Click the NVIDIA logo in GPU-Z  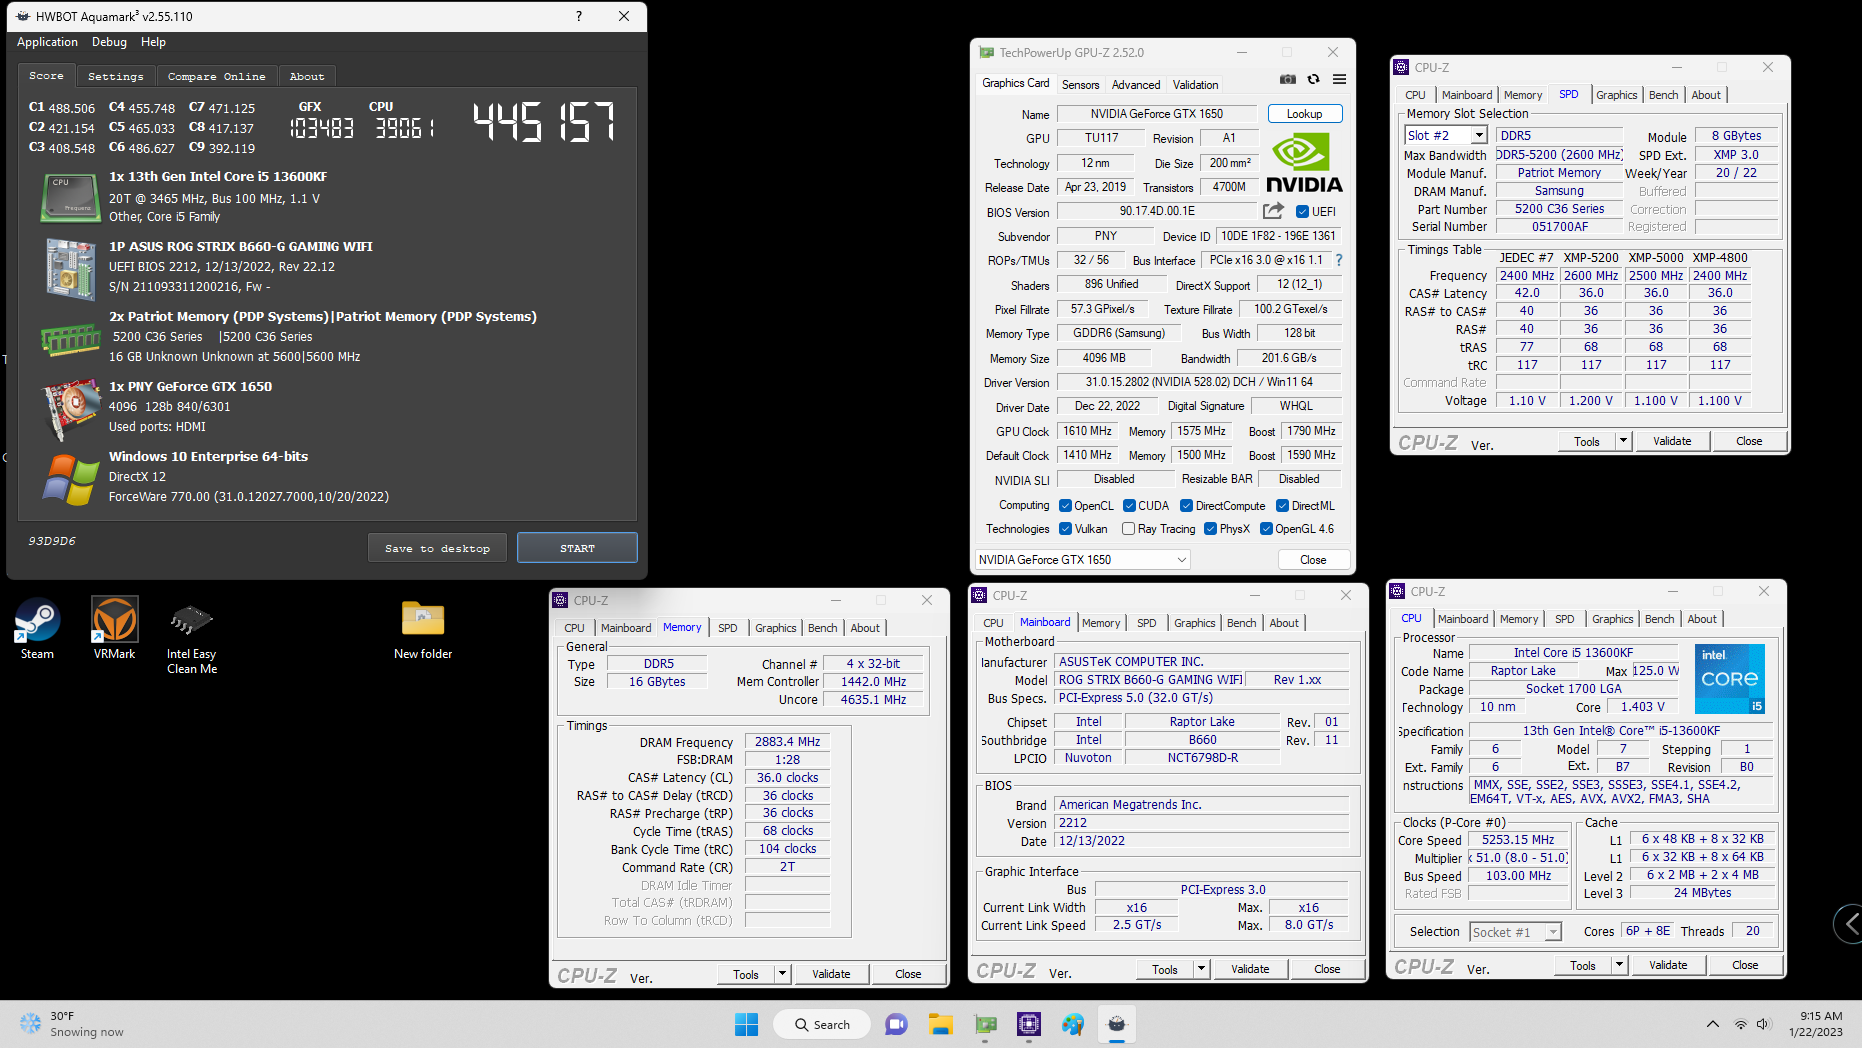pyautogui.click(x=1304, y=163)
